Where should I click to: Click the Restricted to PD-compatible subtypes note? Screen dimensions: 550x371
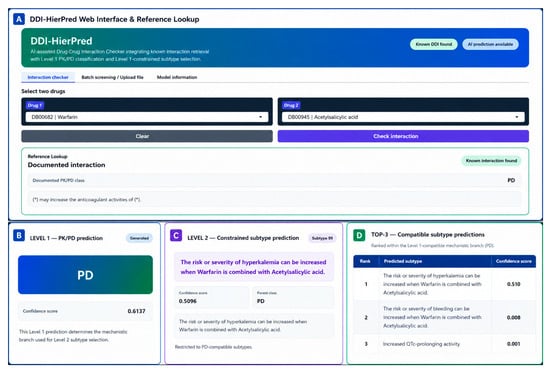pyautogui.click(x=213, y=347)
